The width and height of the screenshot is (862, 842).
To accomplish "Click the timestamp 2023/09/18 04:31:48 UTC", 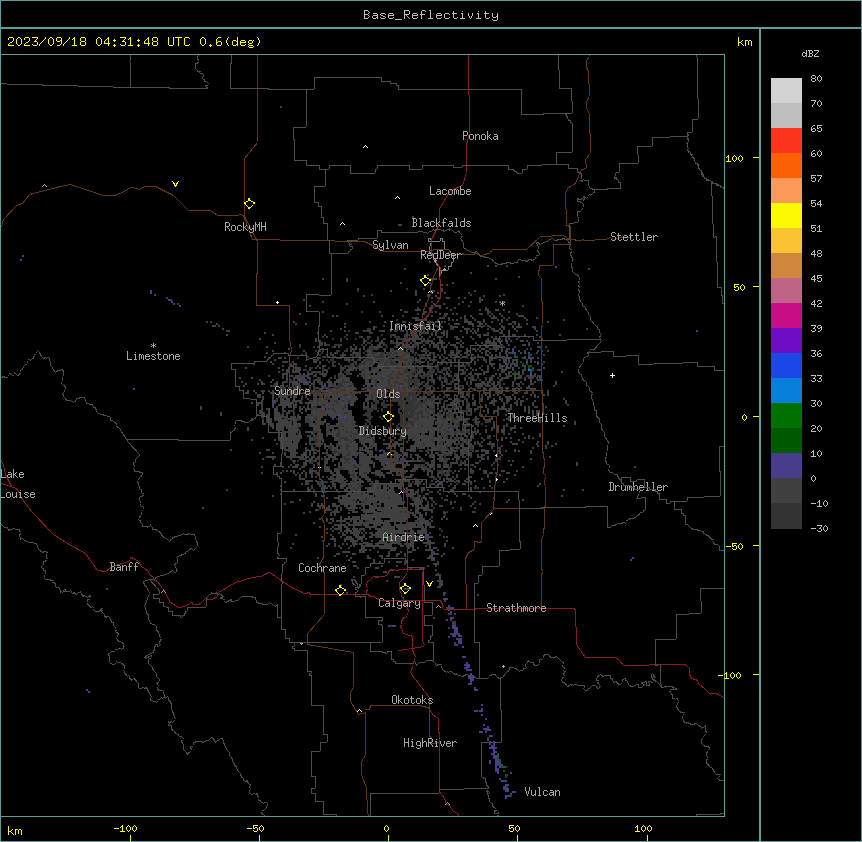I will click(x=99, y=42).
